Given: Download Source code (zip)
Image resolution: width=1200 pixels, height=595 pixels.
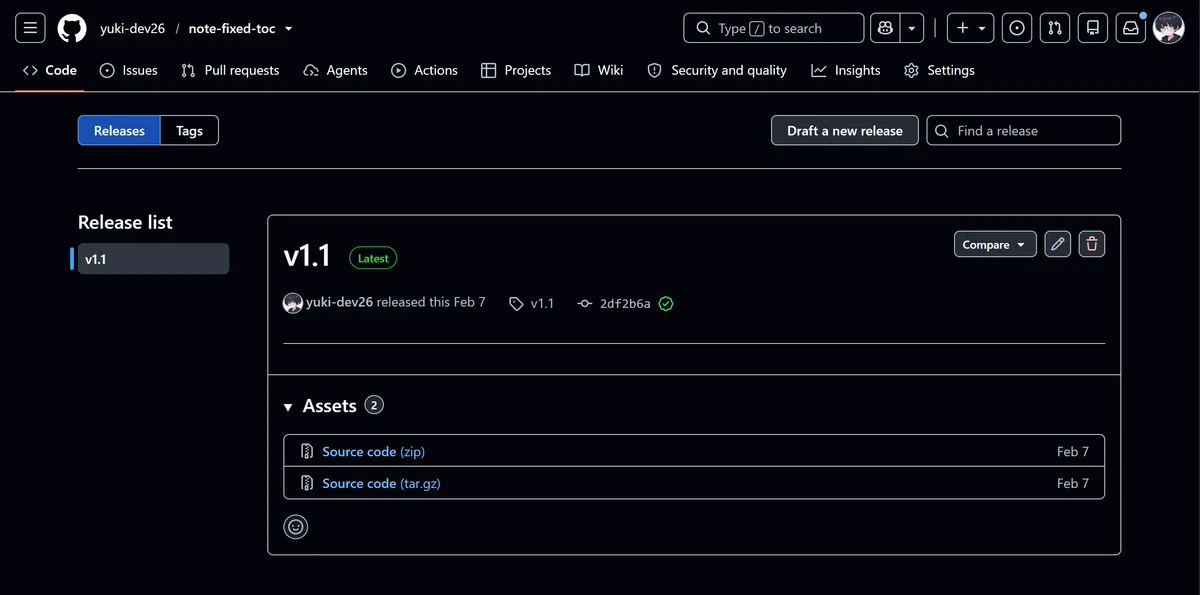Looking at the screenshot, I should [x=373, y=452].
